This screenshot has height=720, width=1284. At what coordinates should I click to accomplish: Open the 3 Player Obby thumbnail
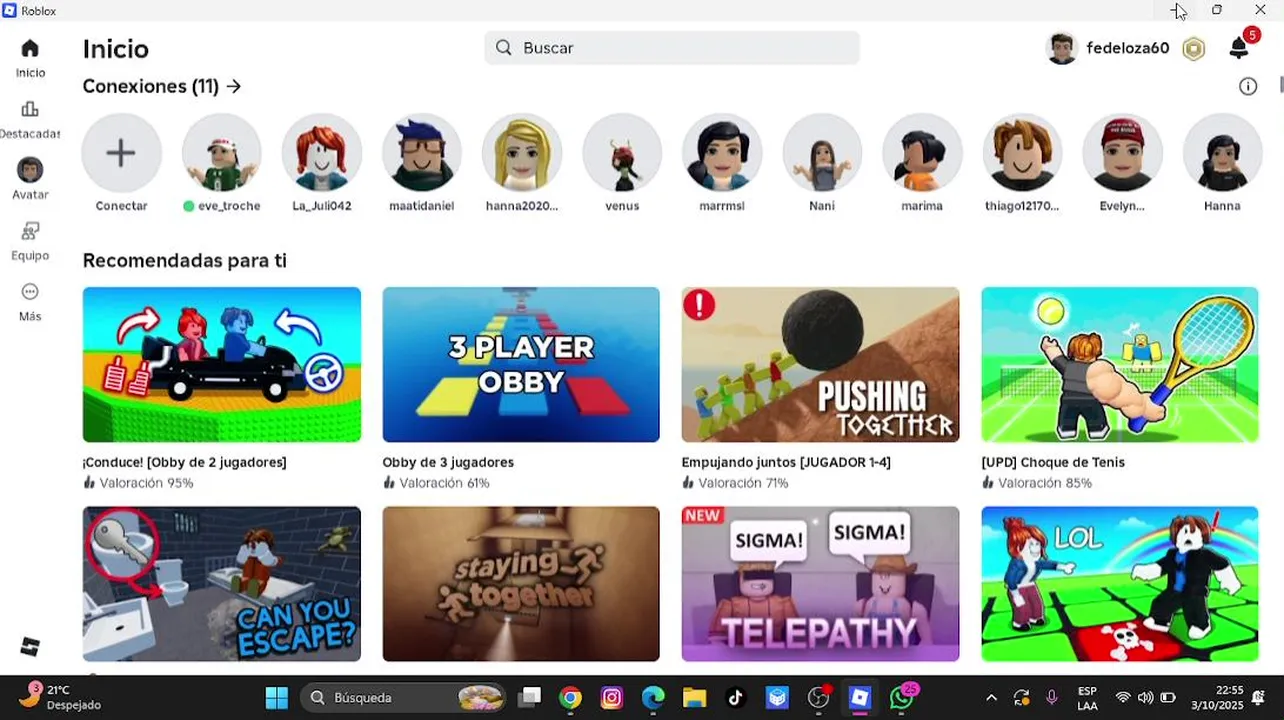click(x=521, y=364)
